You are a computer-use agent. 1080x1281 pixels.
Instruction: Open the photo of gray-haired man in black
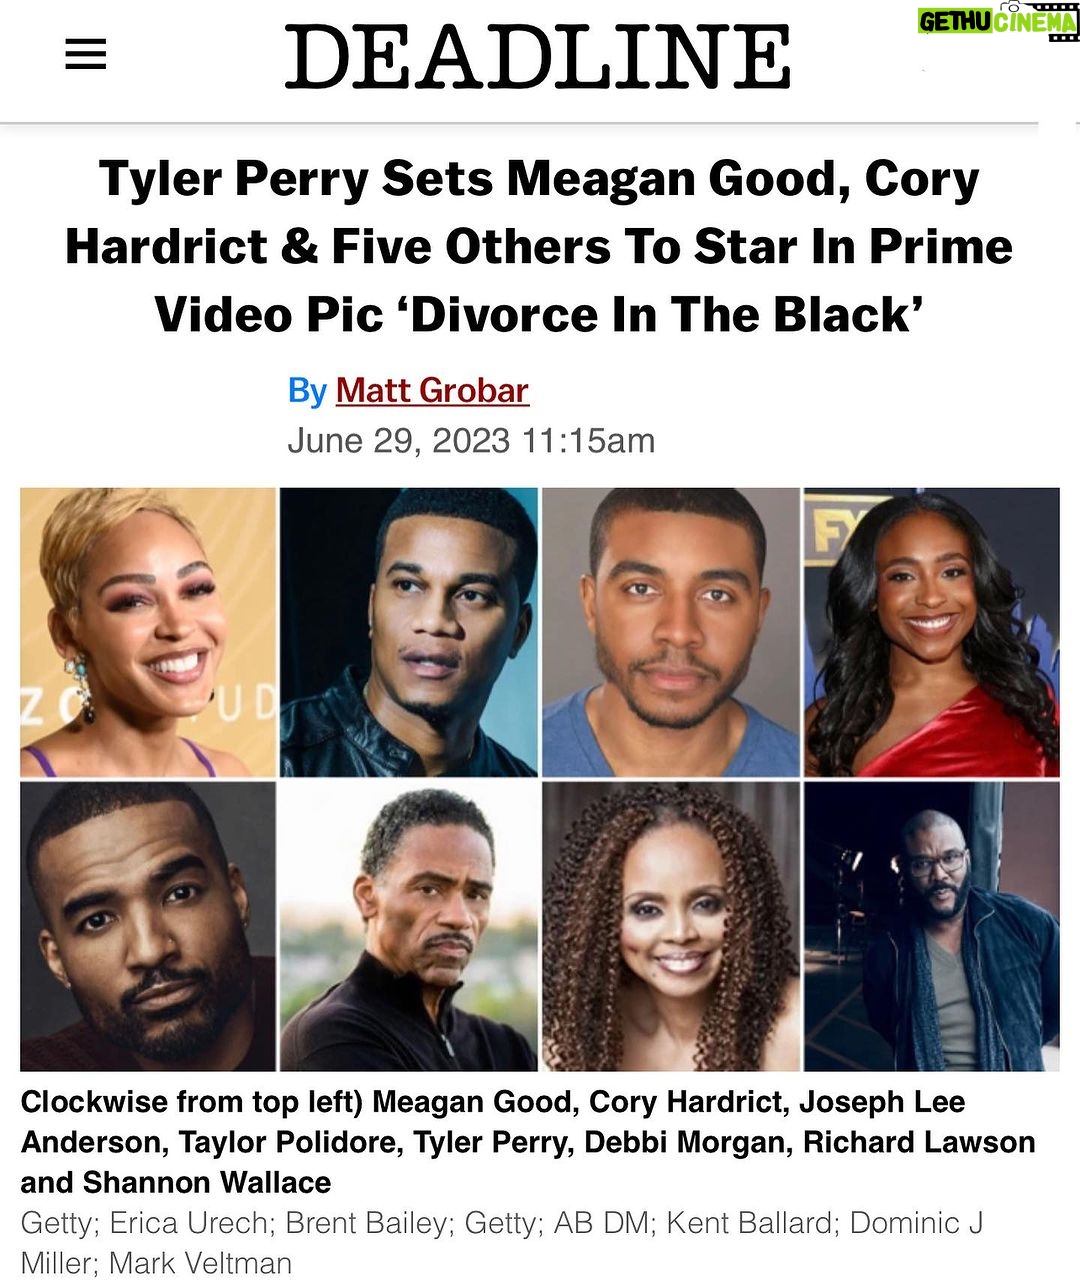click(x=408, y=926)
